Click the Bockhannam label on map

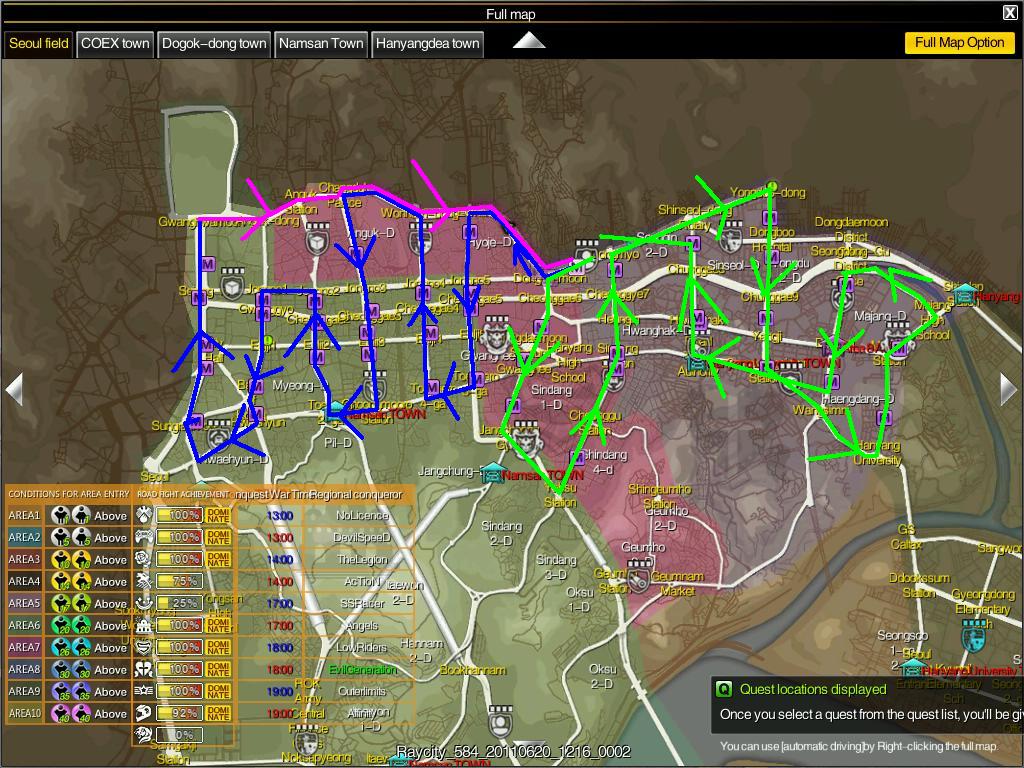click(473, 670)
